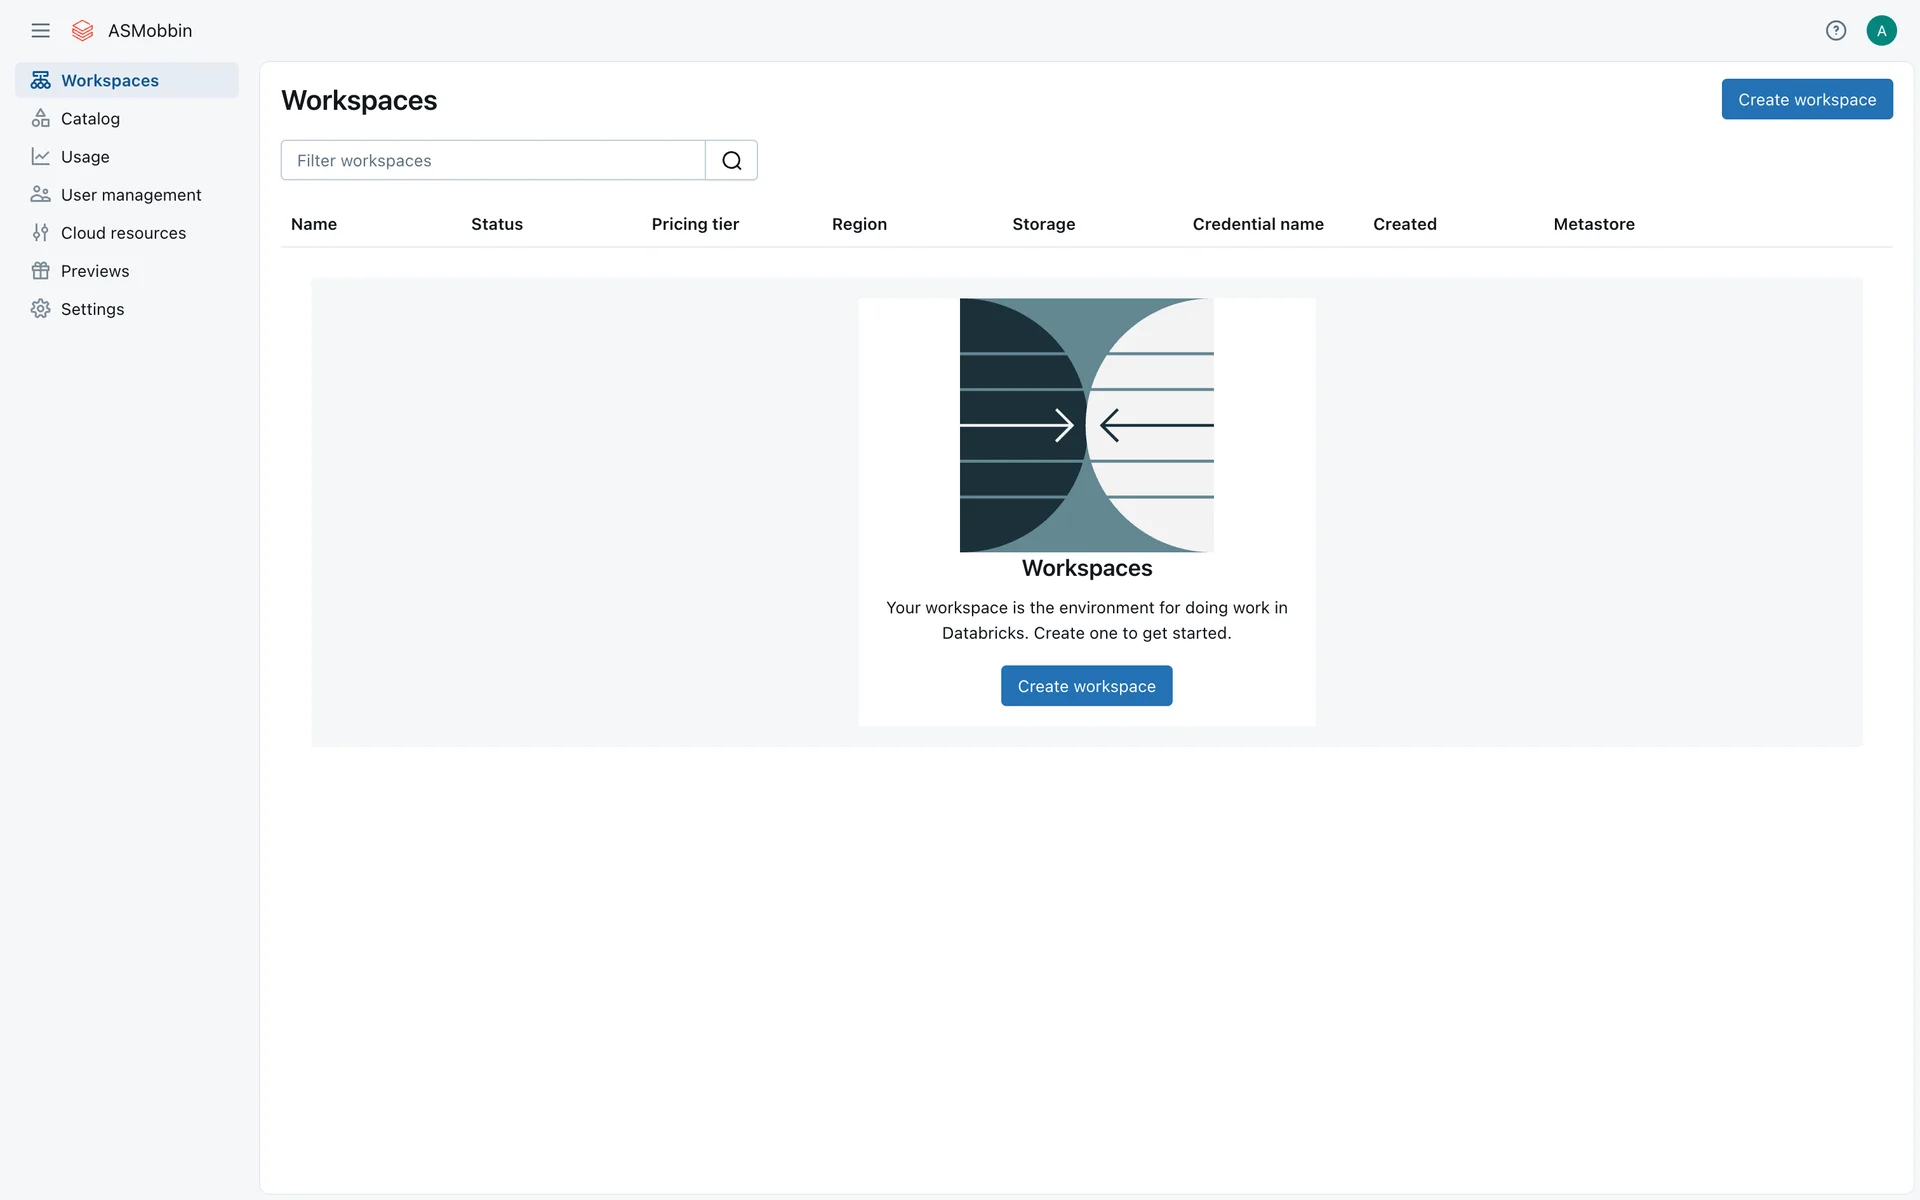This screenshot has height=1200, width=1920.
Task: Click the Workspaces sidebar icon
Action: (40, 80)
